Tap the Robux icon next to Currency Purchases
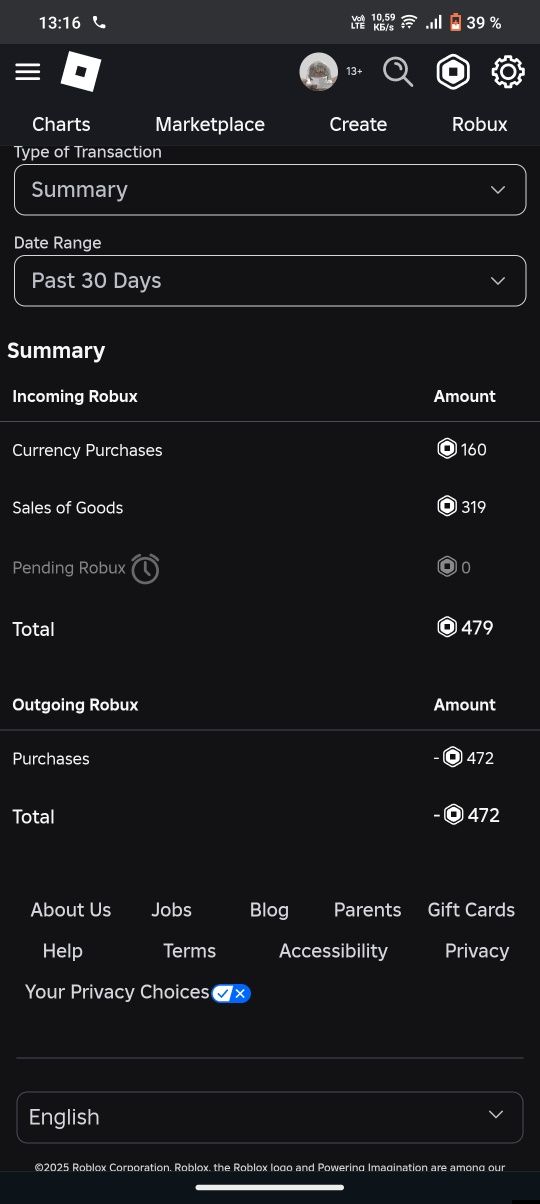This screenshot has width=540, height=1204. click(x=447, y=449)
